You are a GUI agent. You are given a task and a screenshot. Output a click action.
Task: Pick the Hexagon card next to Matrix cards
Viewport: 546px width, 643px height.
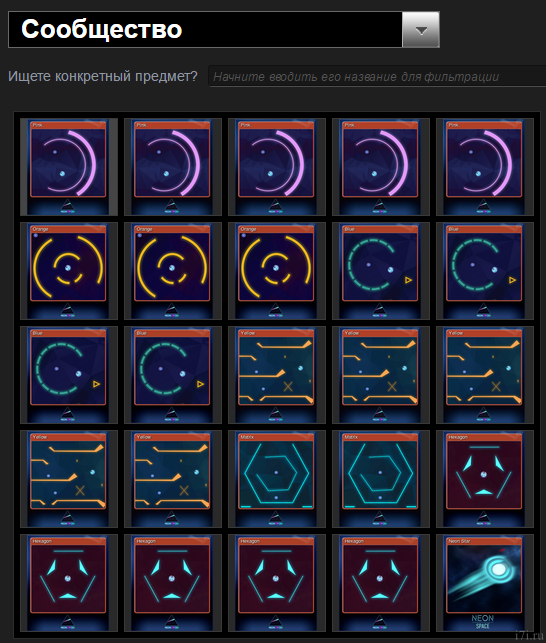tap(485, 479)
